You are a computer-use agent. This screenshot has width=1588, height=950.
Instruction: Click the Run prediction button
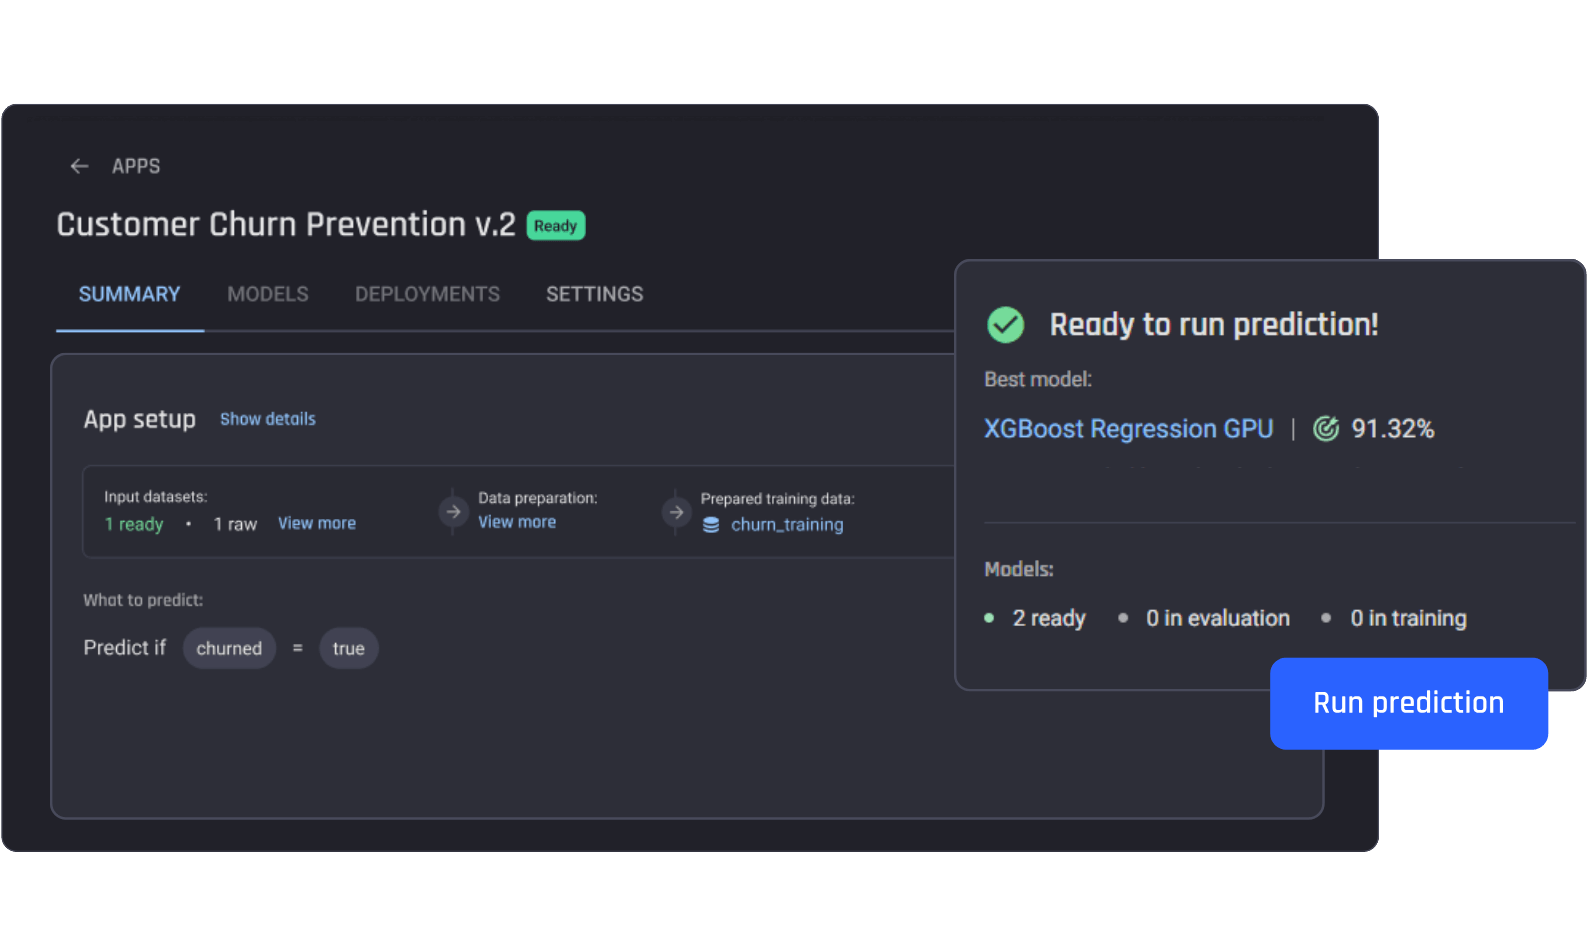pyautogui.click(x=1409, y=703)
